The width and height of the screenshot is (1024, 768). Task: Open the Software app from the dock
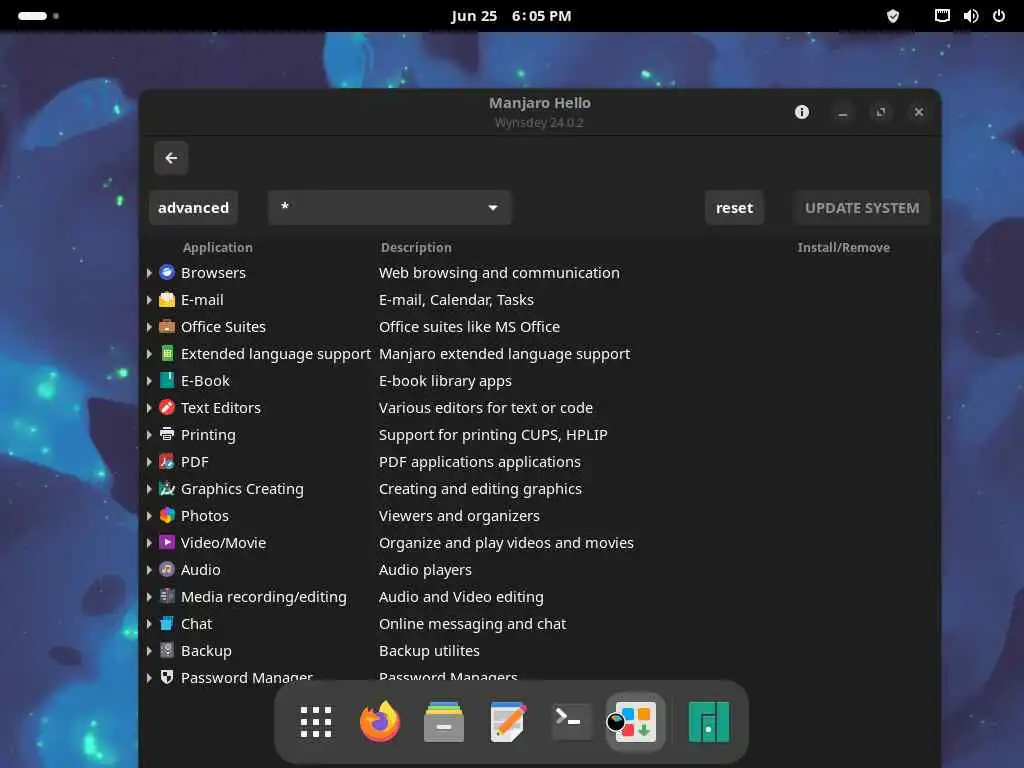tap(635, 722)
